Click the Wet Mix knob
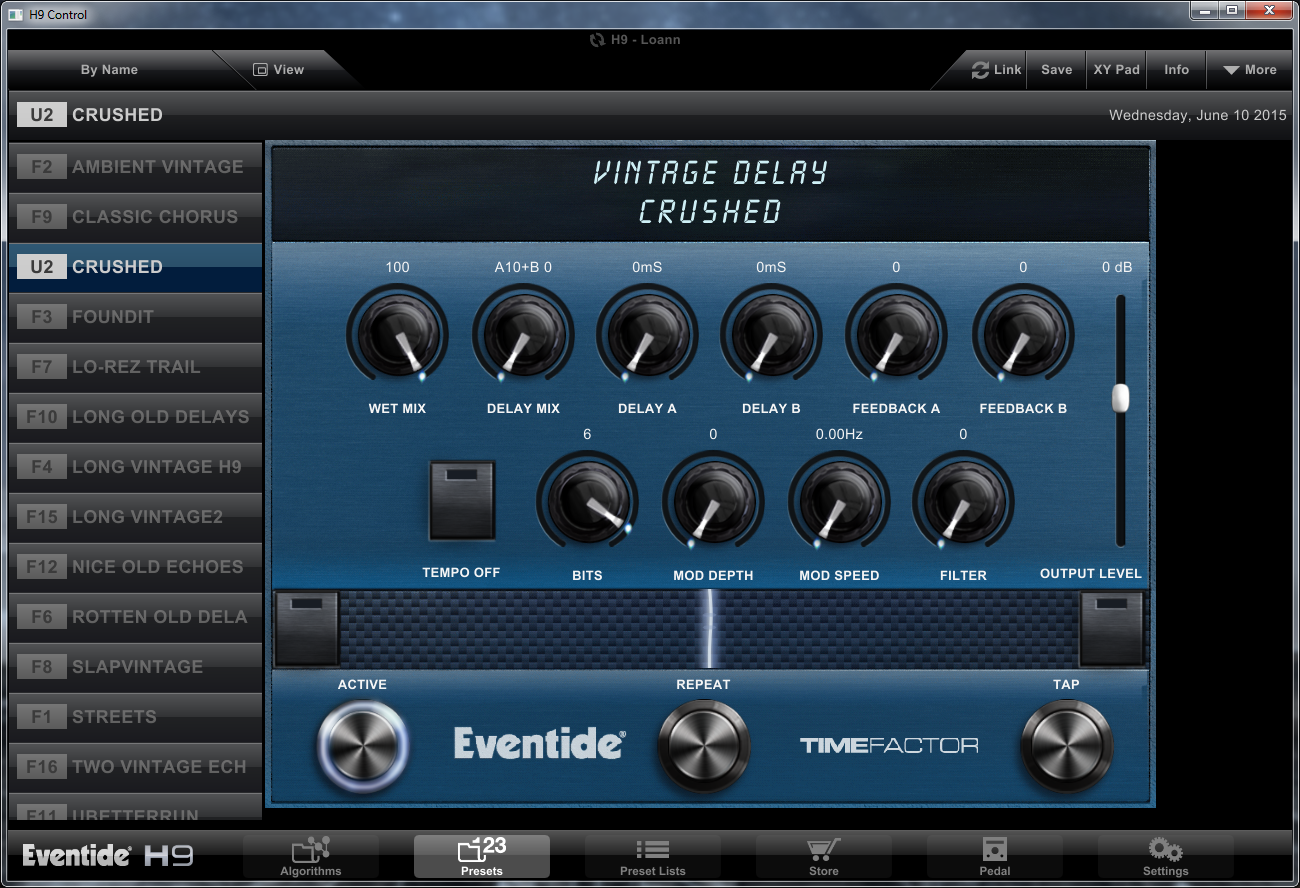1300x888 pixels. tap(397, 335)
